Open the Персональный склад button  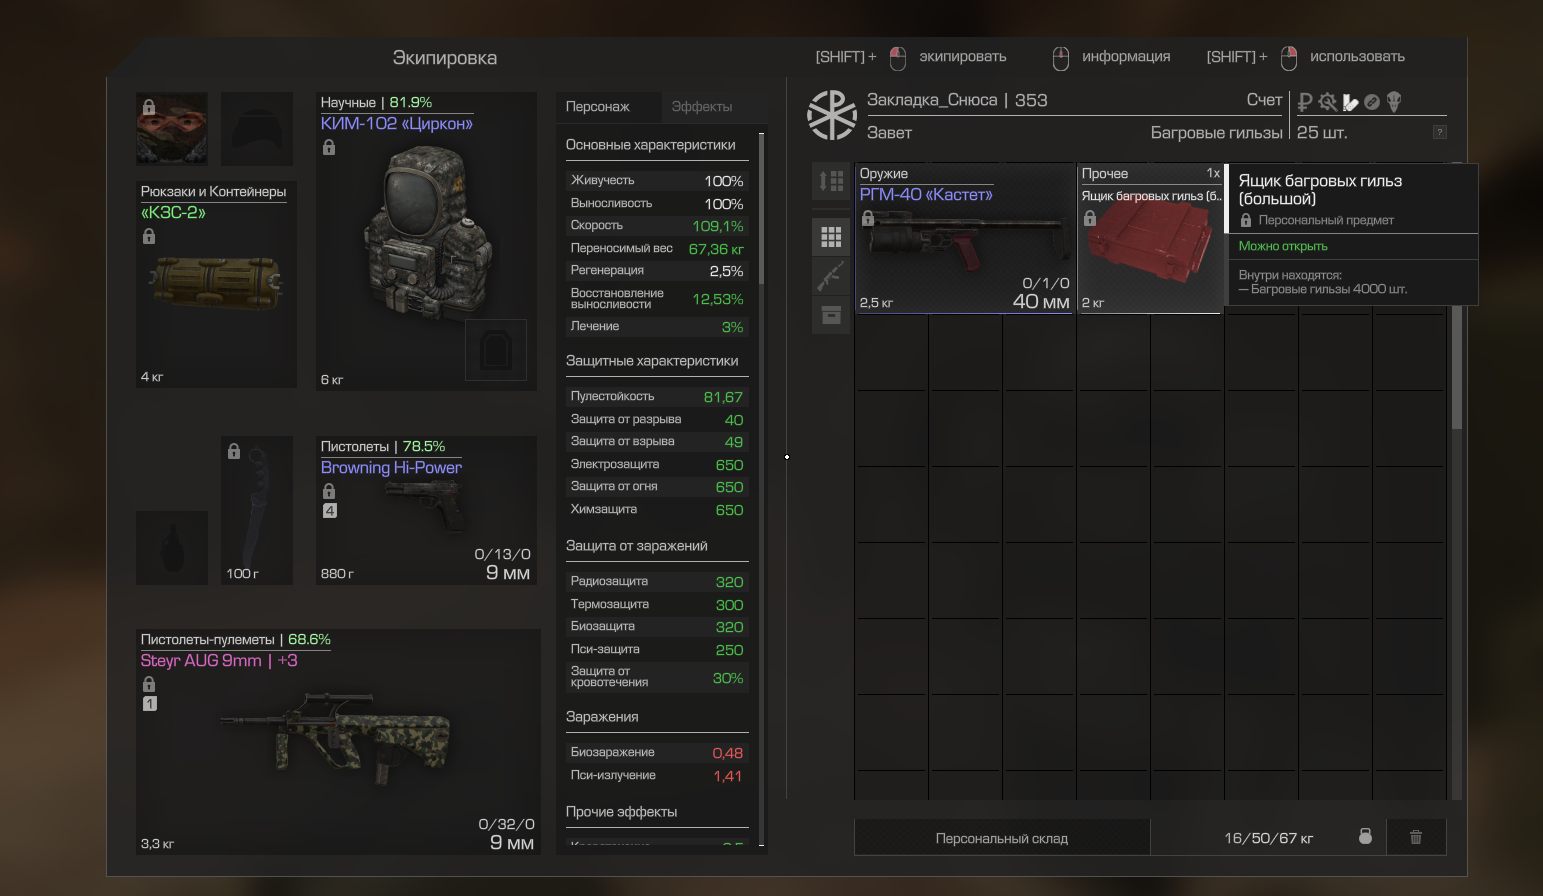tap(1002, 838)
